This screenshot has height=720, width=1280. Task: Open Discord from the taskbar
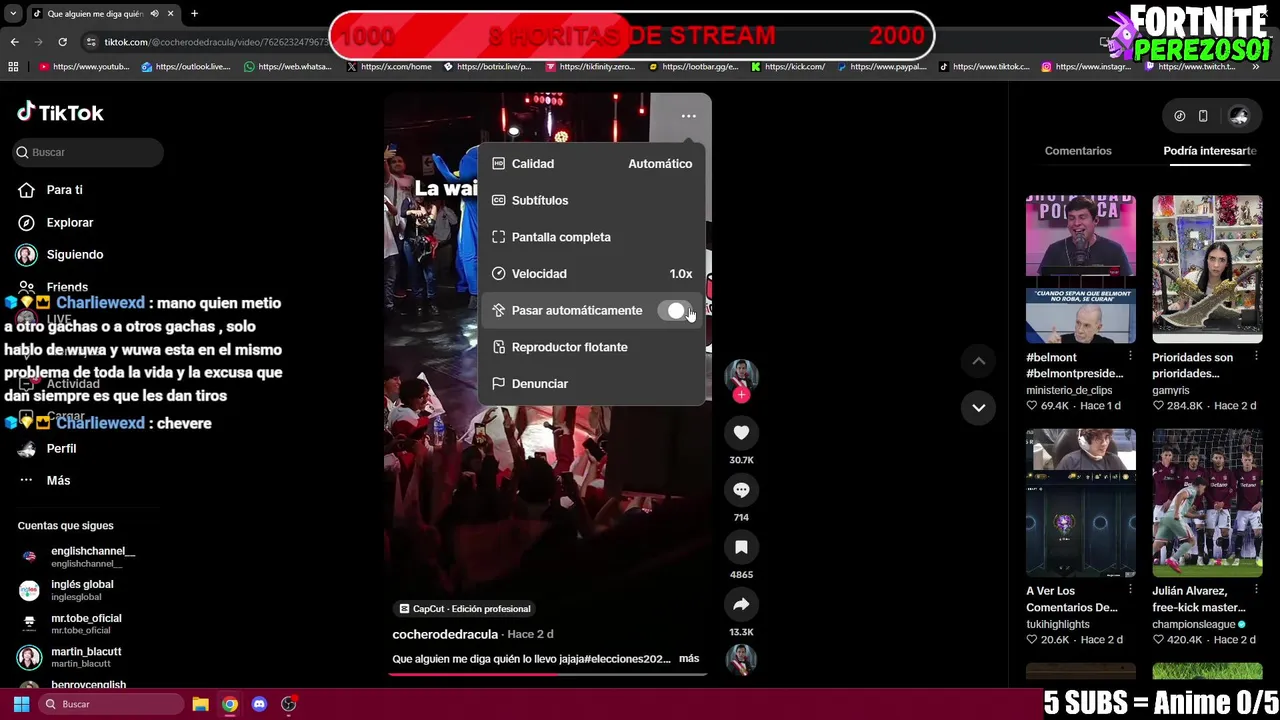click(x=259, y=704)
